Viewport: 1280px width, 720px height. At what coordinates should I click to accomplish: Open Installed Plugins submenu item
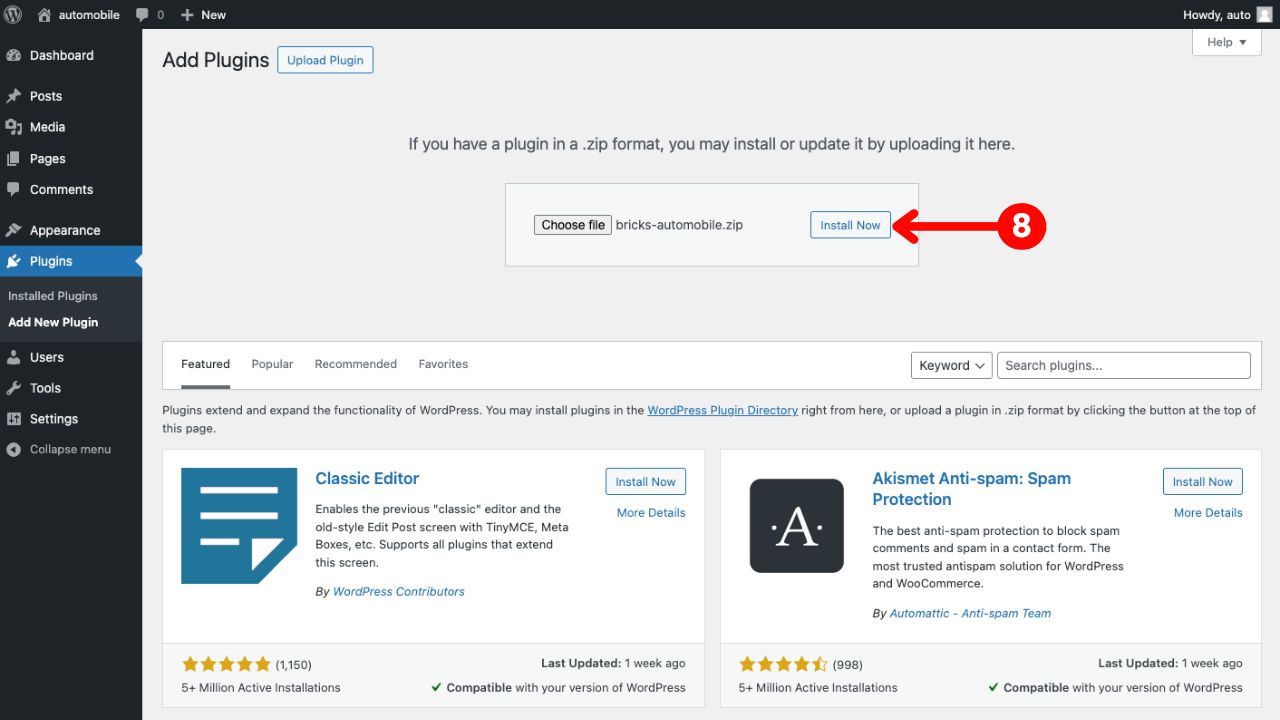coord(53,296)
